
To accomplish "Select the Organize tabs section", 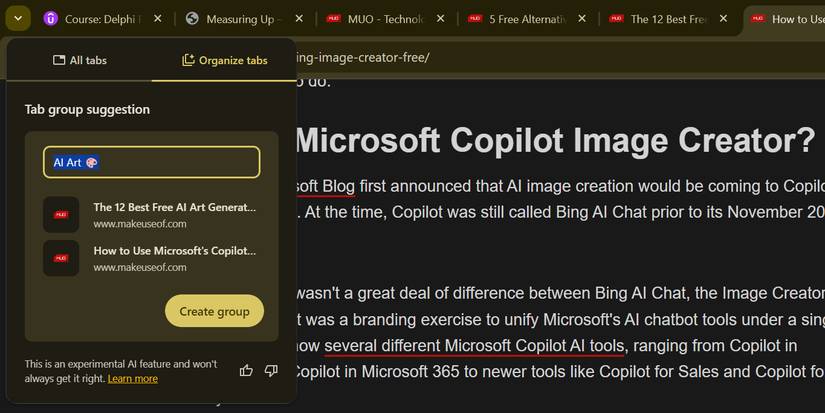I will (224, 60).
